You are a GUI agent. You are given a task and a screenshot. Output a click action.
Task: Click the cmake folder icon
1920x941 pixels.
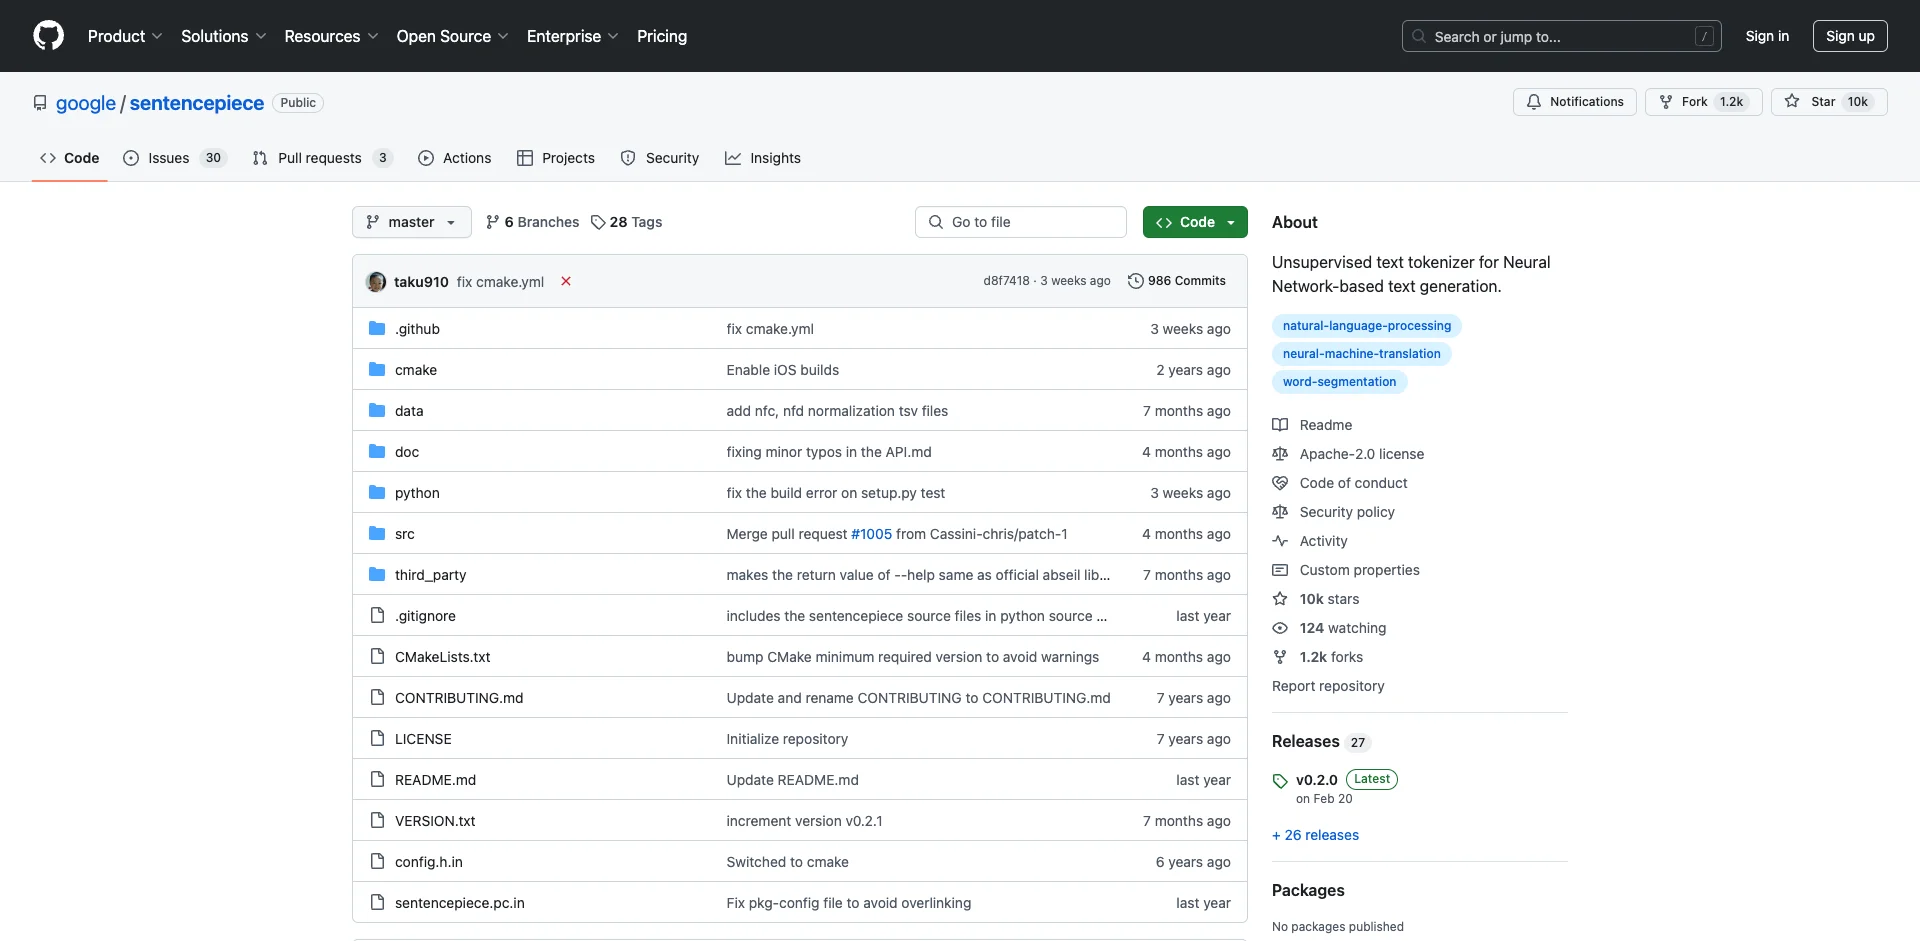tap(377, 370)
